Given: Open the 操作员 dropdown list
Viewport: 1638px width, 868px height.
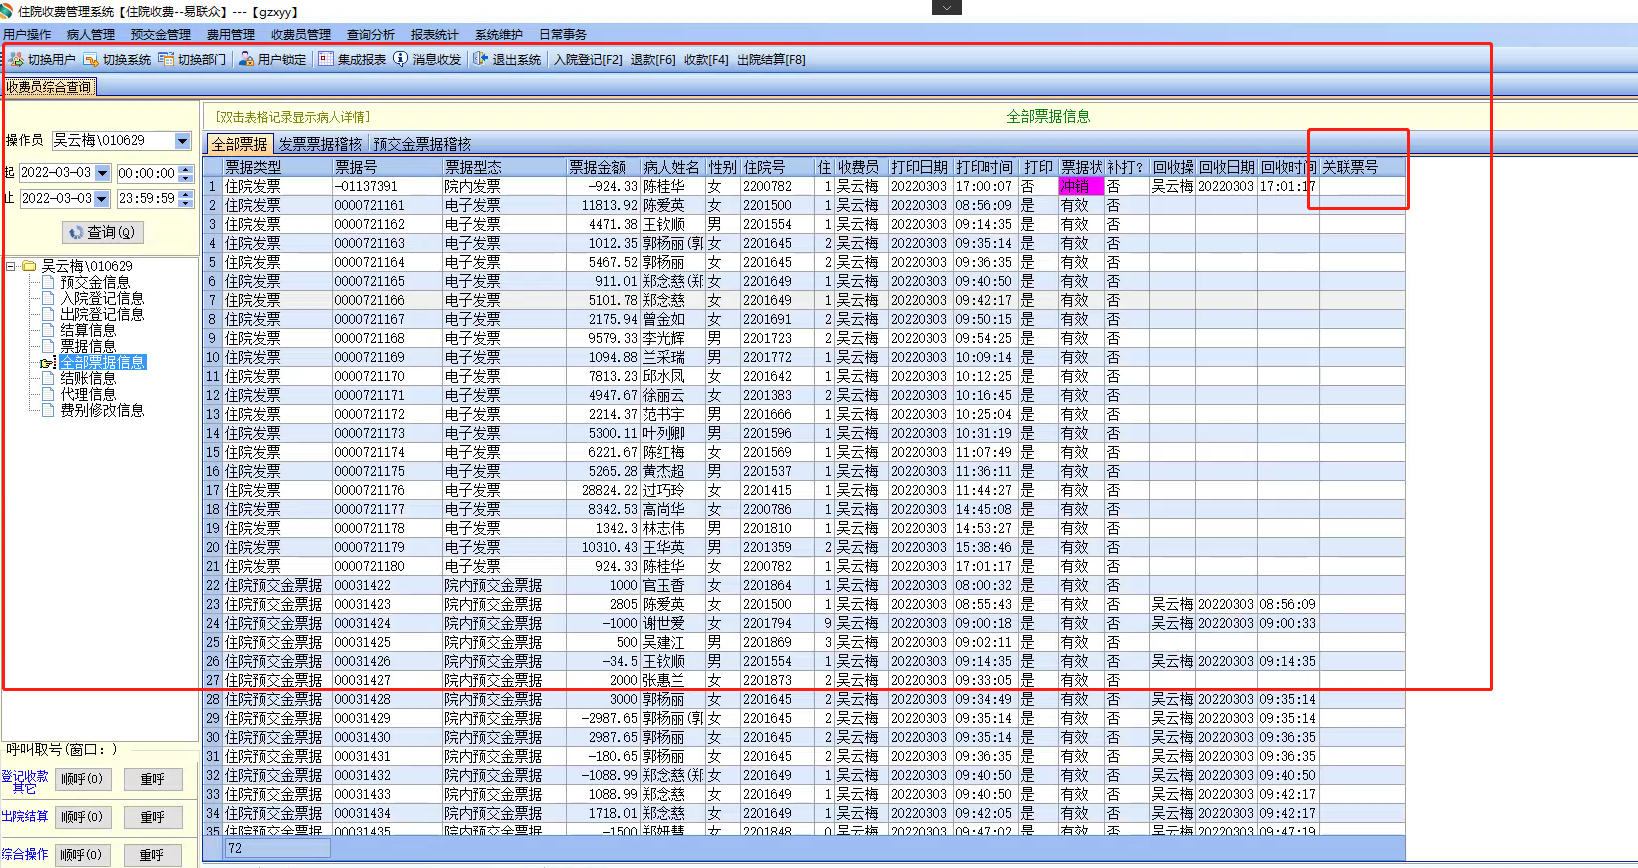Looking at the screenshot, I should click(x=182, y=141).
